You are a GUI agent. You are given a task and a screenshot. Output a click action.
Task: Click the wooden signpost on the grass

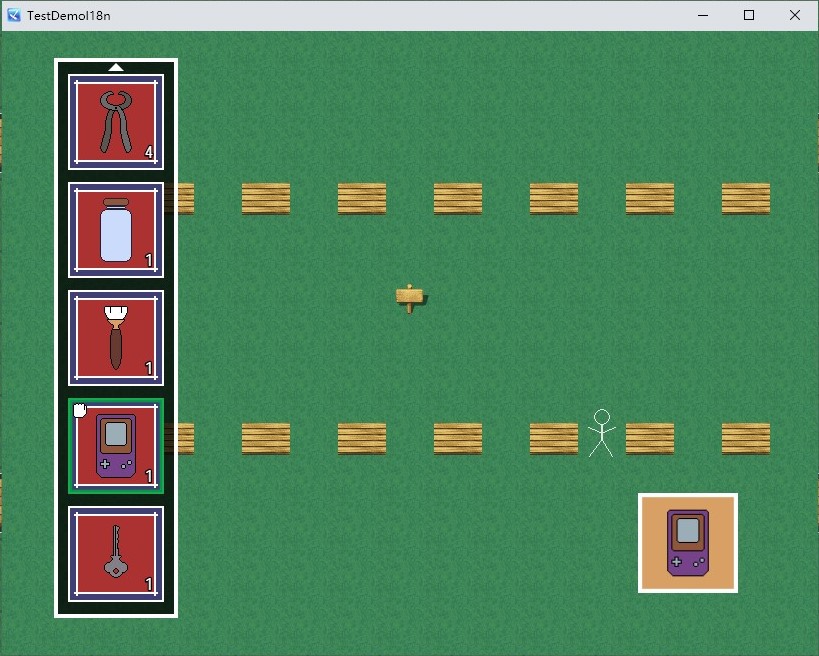tap(410, 298)
